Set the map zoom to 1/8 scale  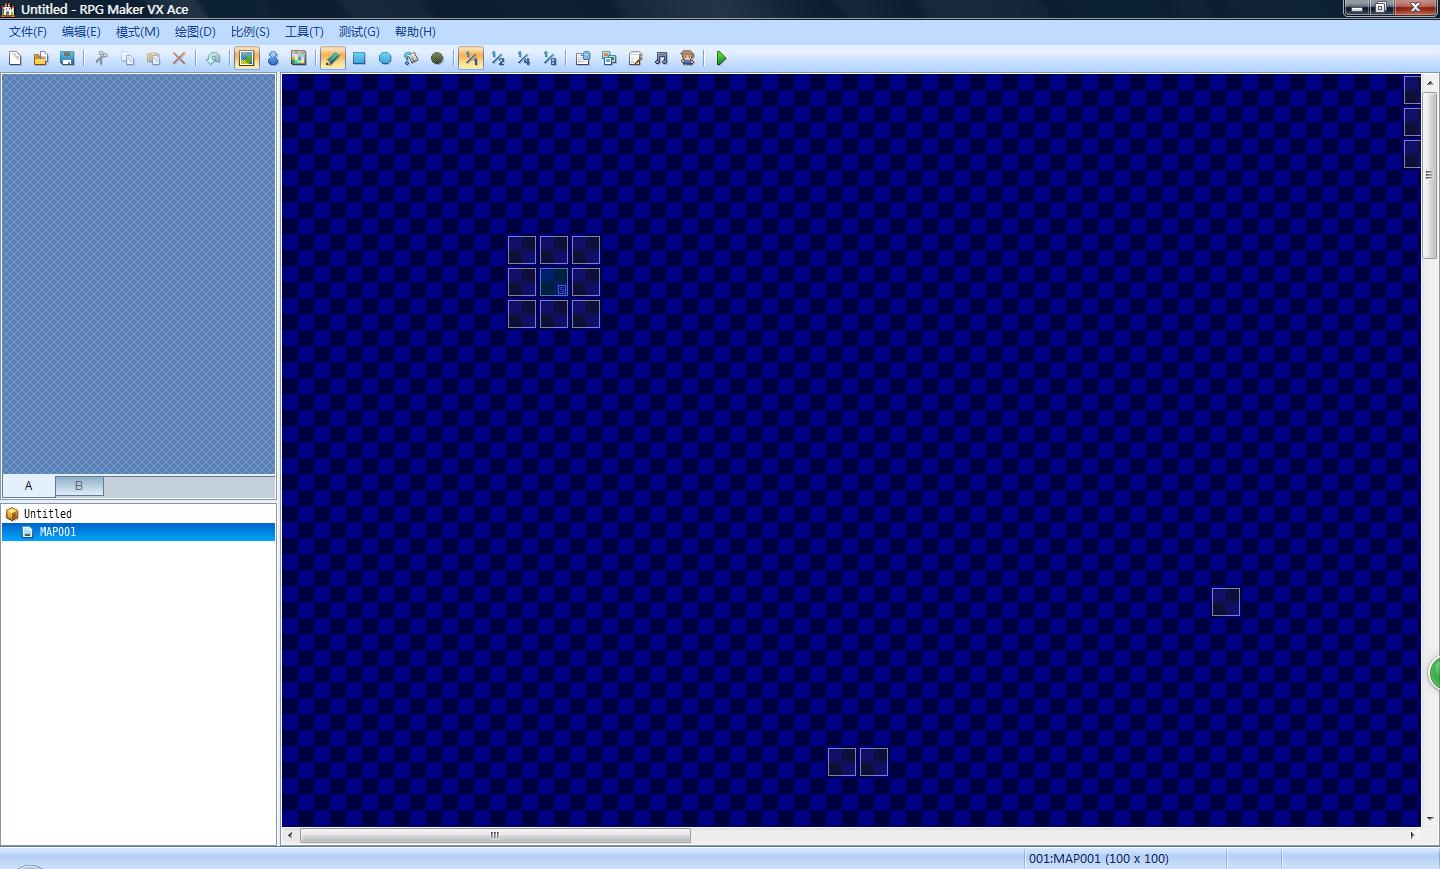pyautogui.click(x=549, y=58)
